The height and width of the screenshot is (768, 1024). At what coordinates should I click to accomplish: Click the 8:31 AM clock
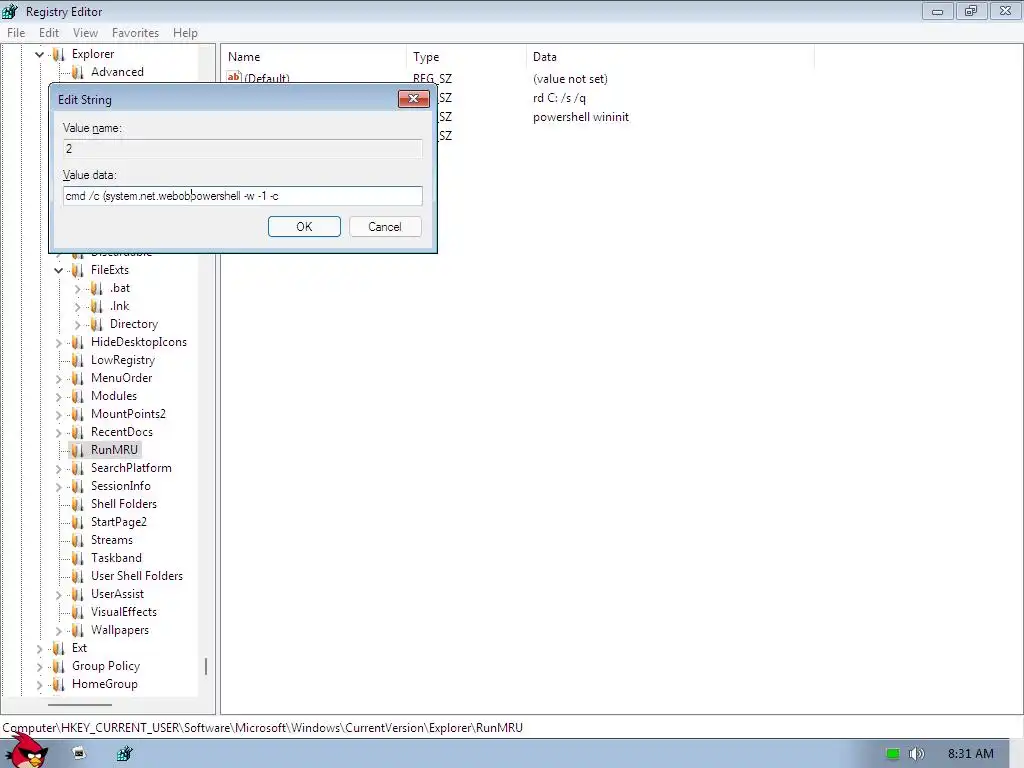pos(970,754)
